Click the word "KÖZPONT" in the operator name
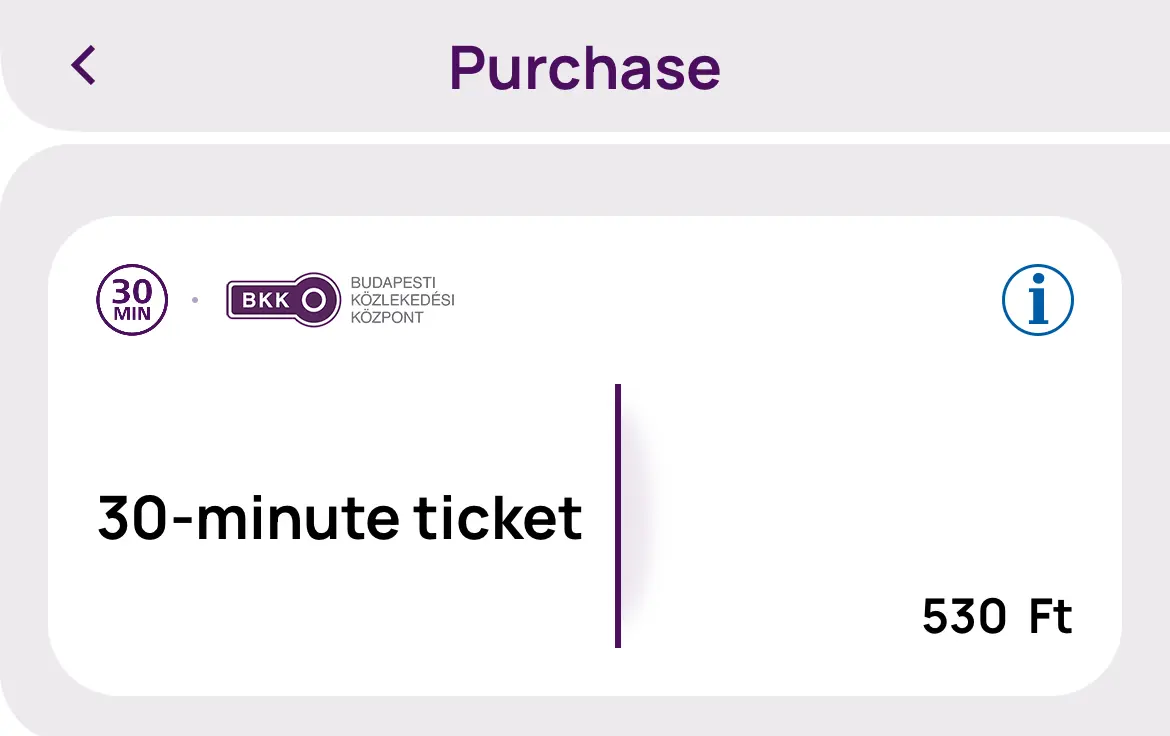 (387, 317)
